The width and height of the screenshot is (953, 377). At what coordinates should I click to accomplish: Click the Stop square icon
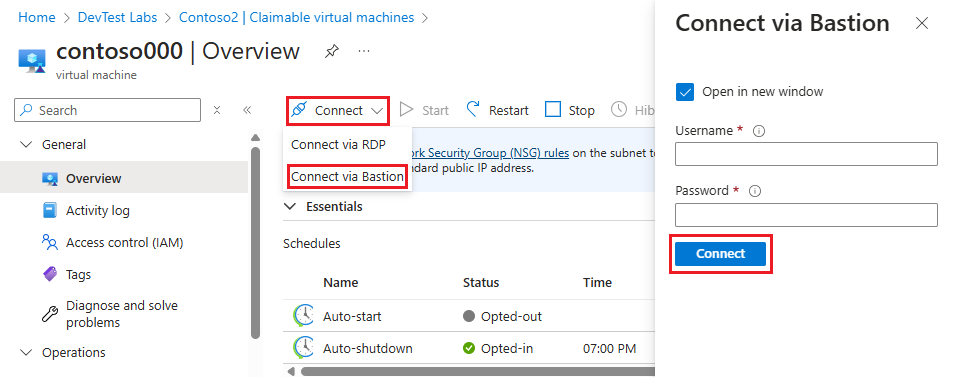552,109
